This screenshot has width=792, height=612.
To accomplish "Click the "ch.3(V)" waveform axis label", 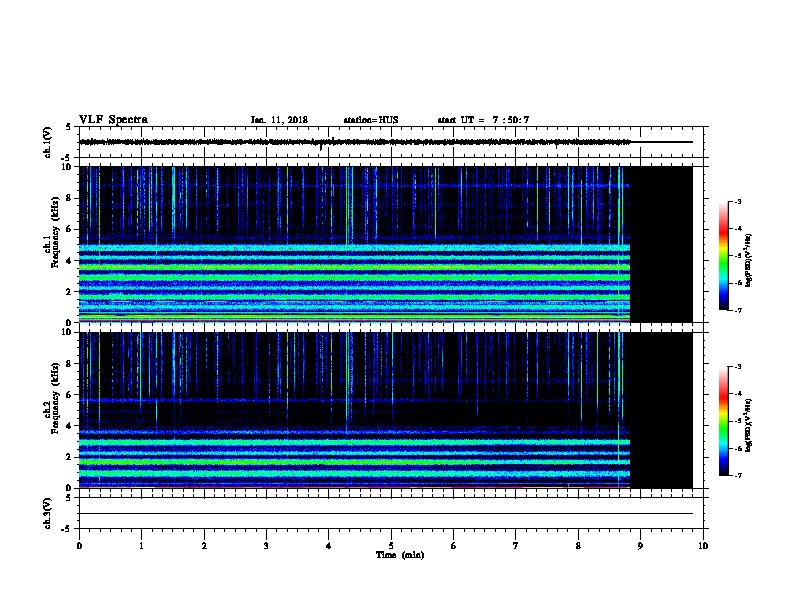I will [x=47, y=513].
